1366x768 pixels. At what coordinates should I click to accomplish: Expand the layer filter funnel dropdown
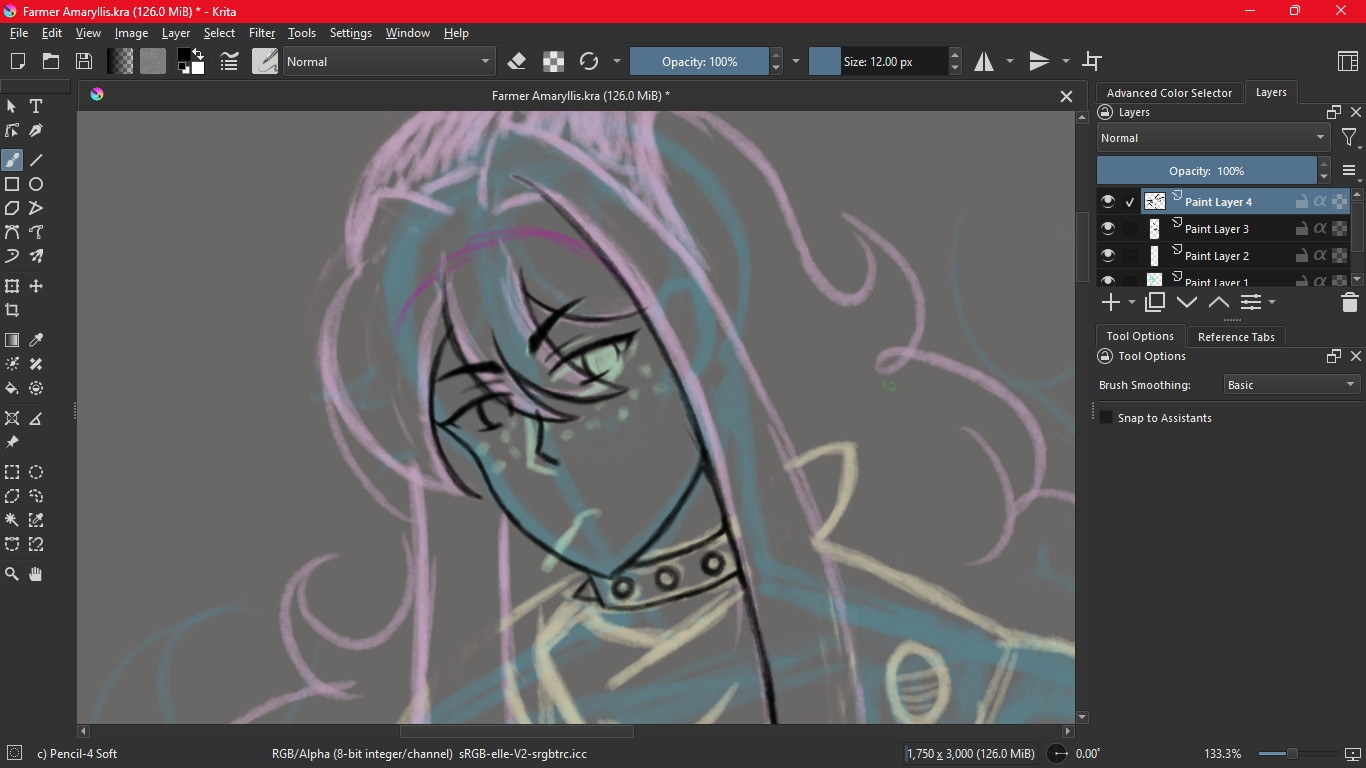(x=1350, y=138)
